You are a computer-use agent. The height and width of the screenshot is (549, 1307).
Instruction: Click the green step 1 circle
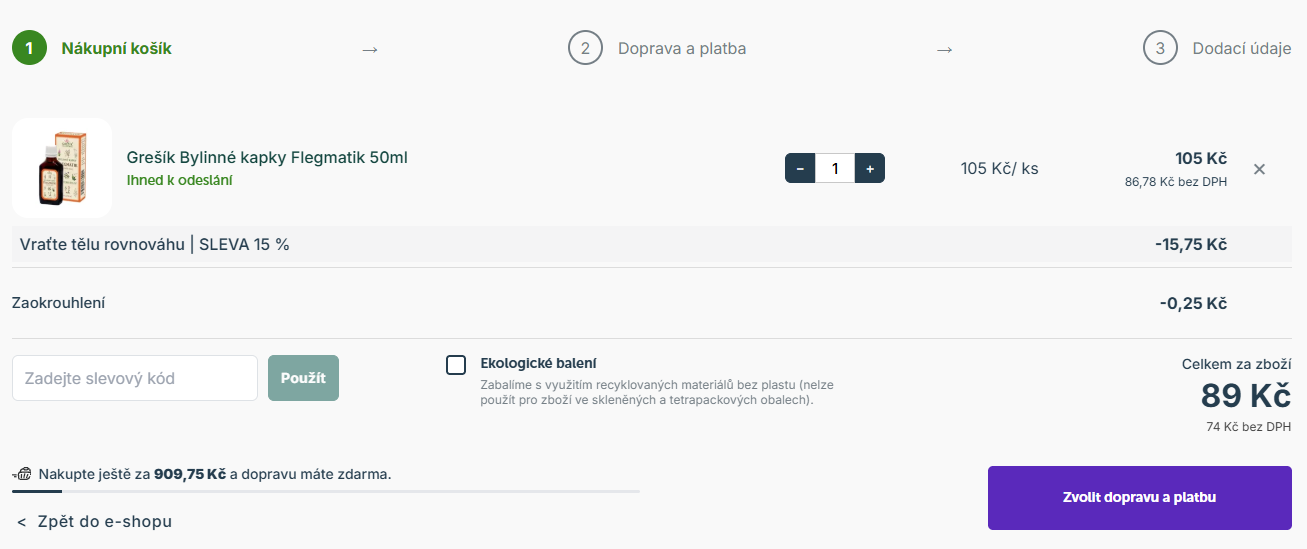(x=29, y=48)
